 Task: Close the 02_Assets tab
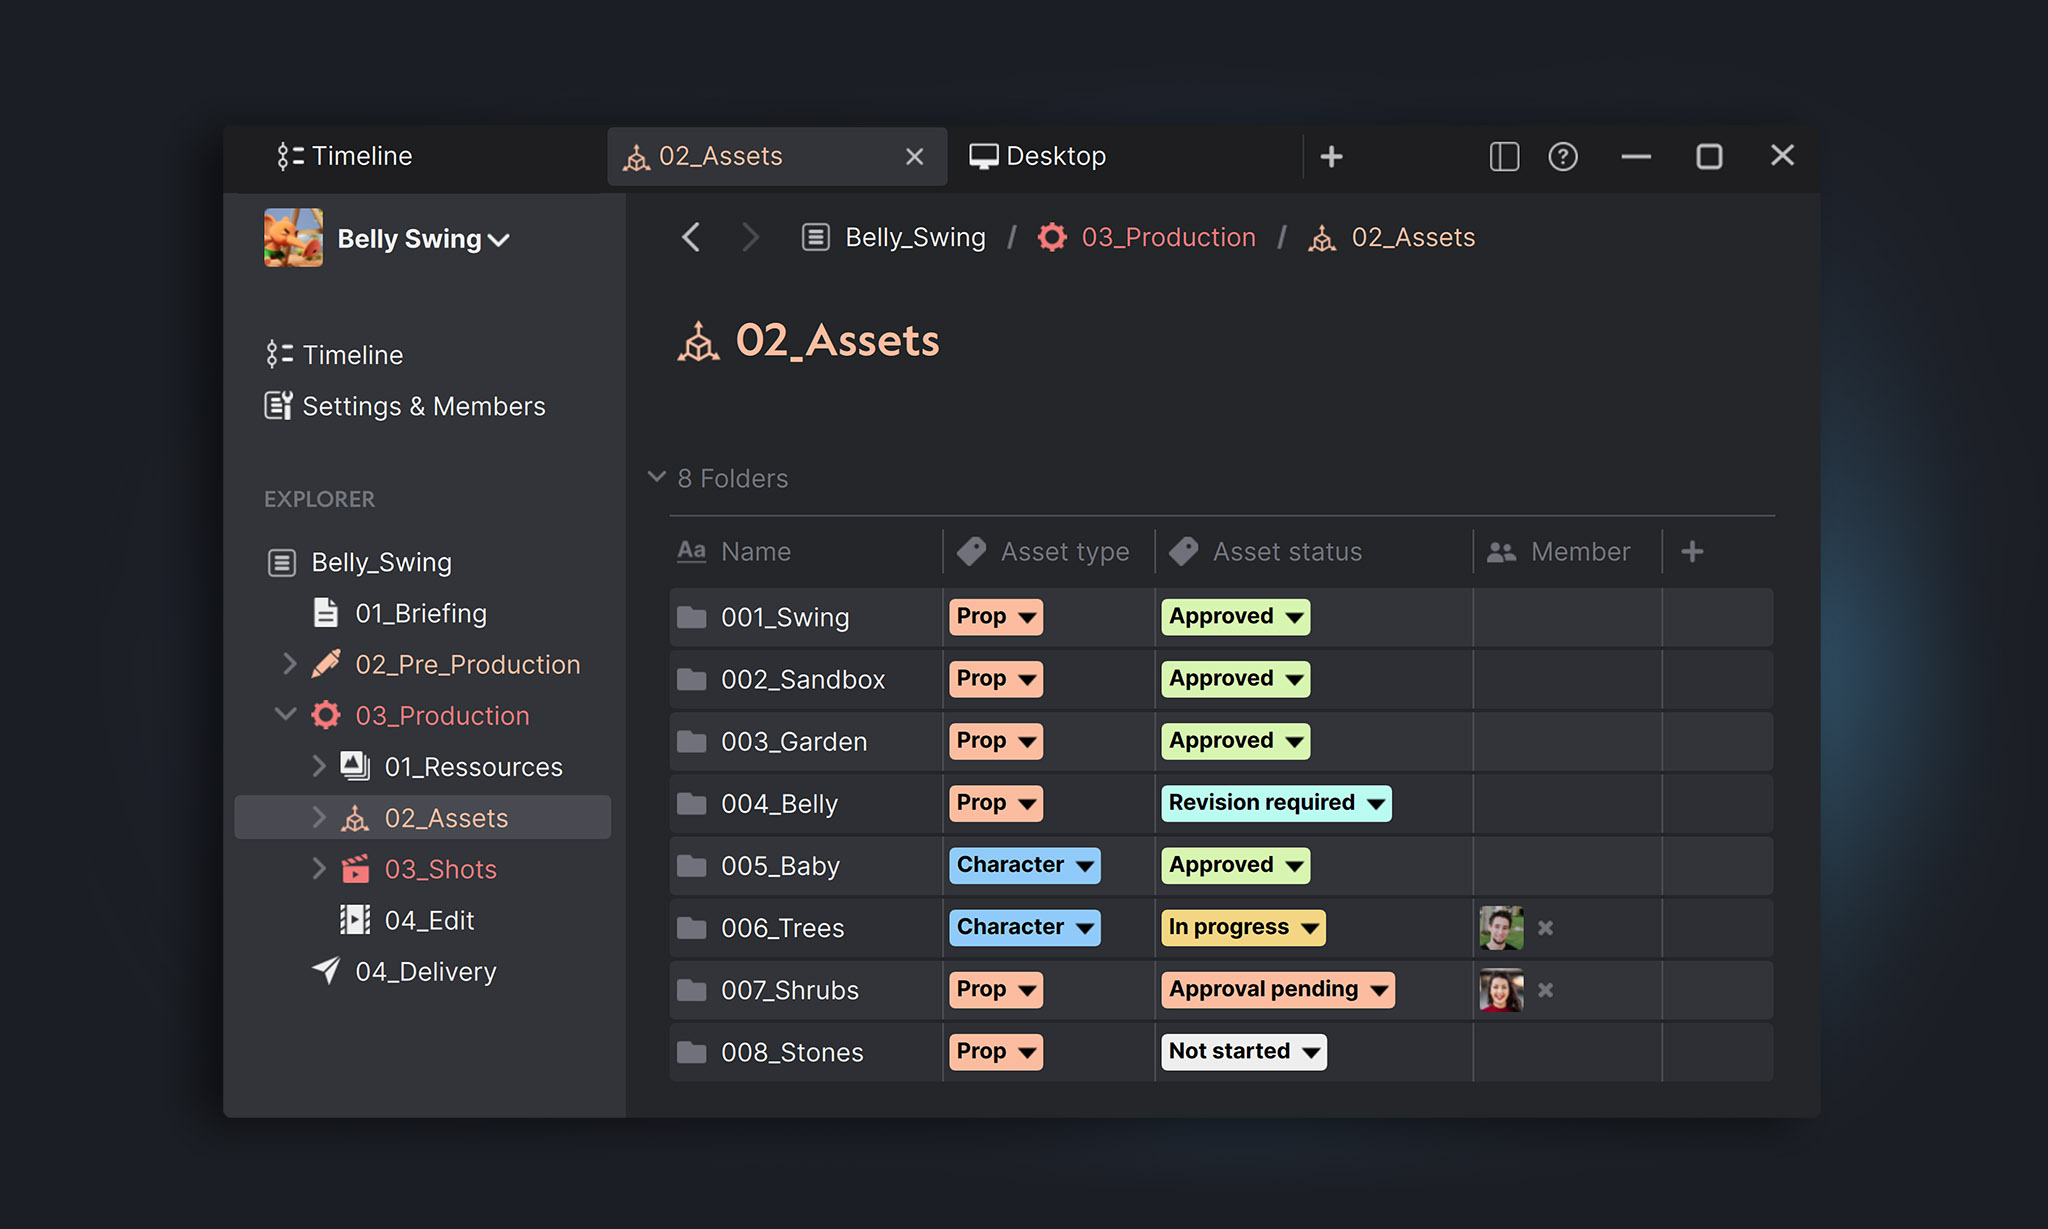[x=914, y=156]
